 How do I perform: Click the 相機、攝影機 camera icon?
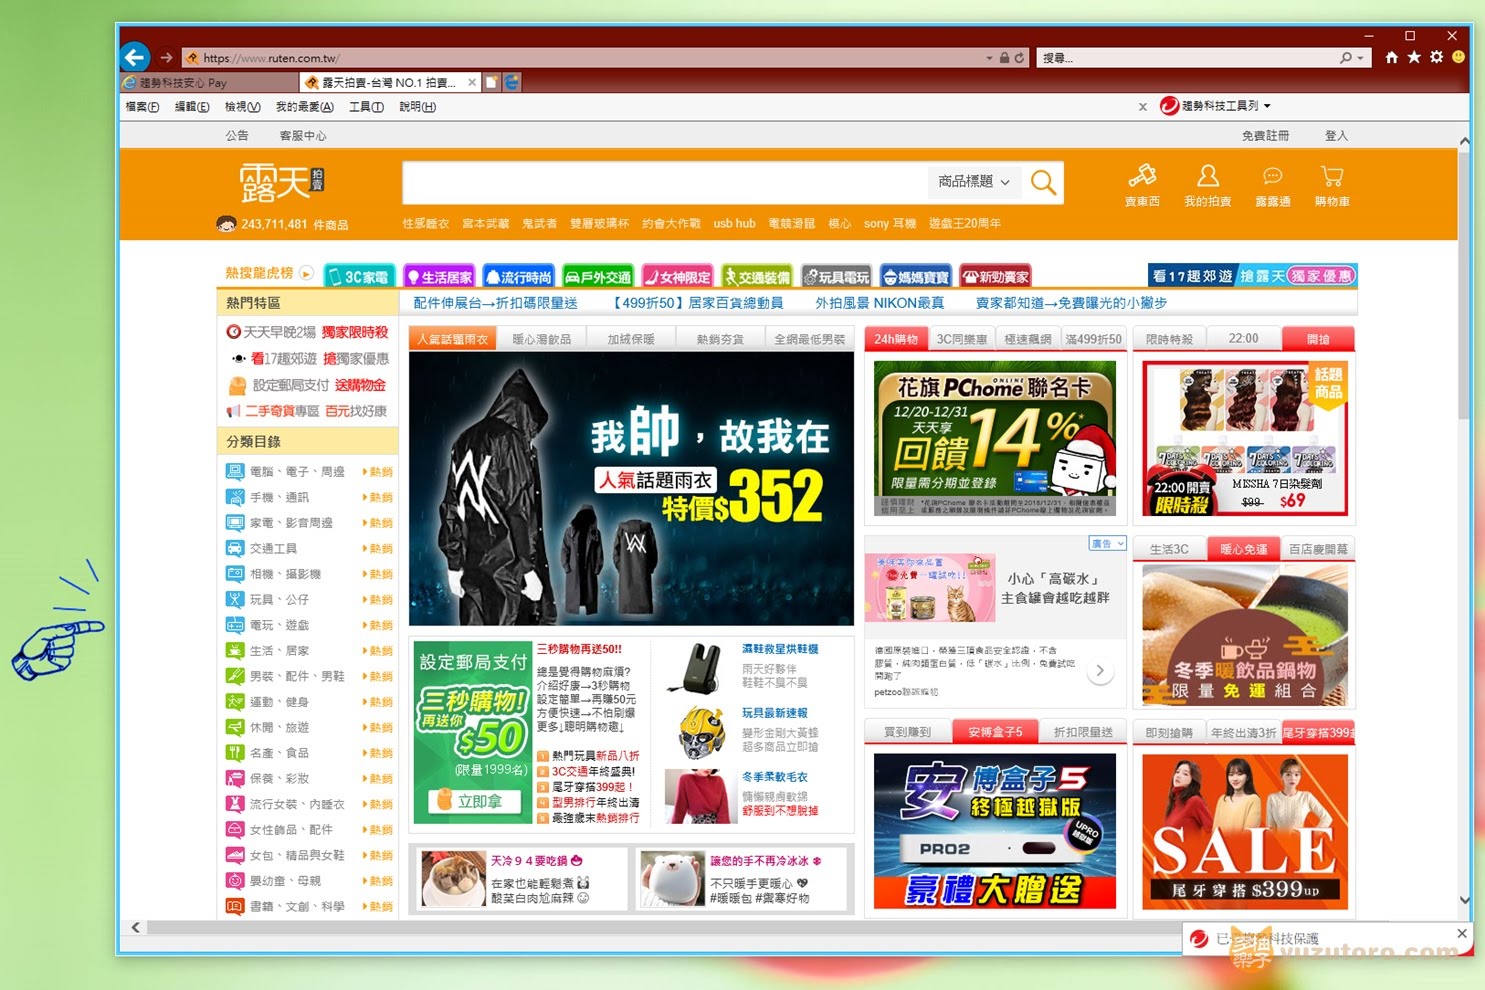tap(235, 574)
